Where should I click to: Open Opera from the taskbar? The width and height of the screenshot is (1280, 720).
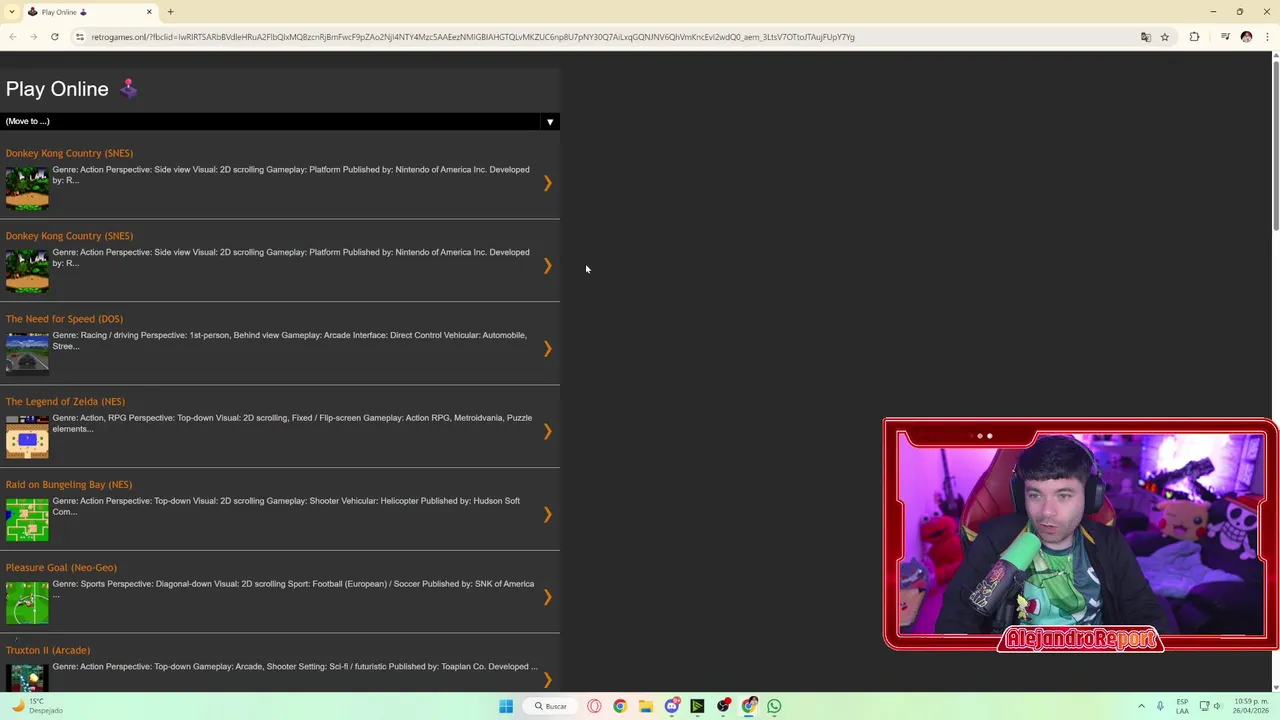(594, 706)
